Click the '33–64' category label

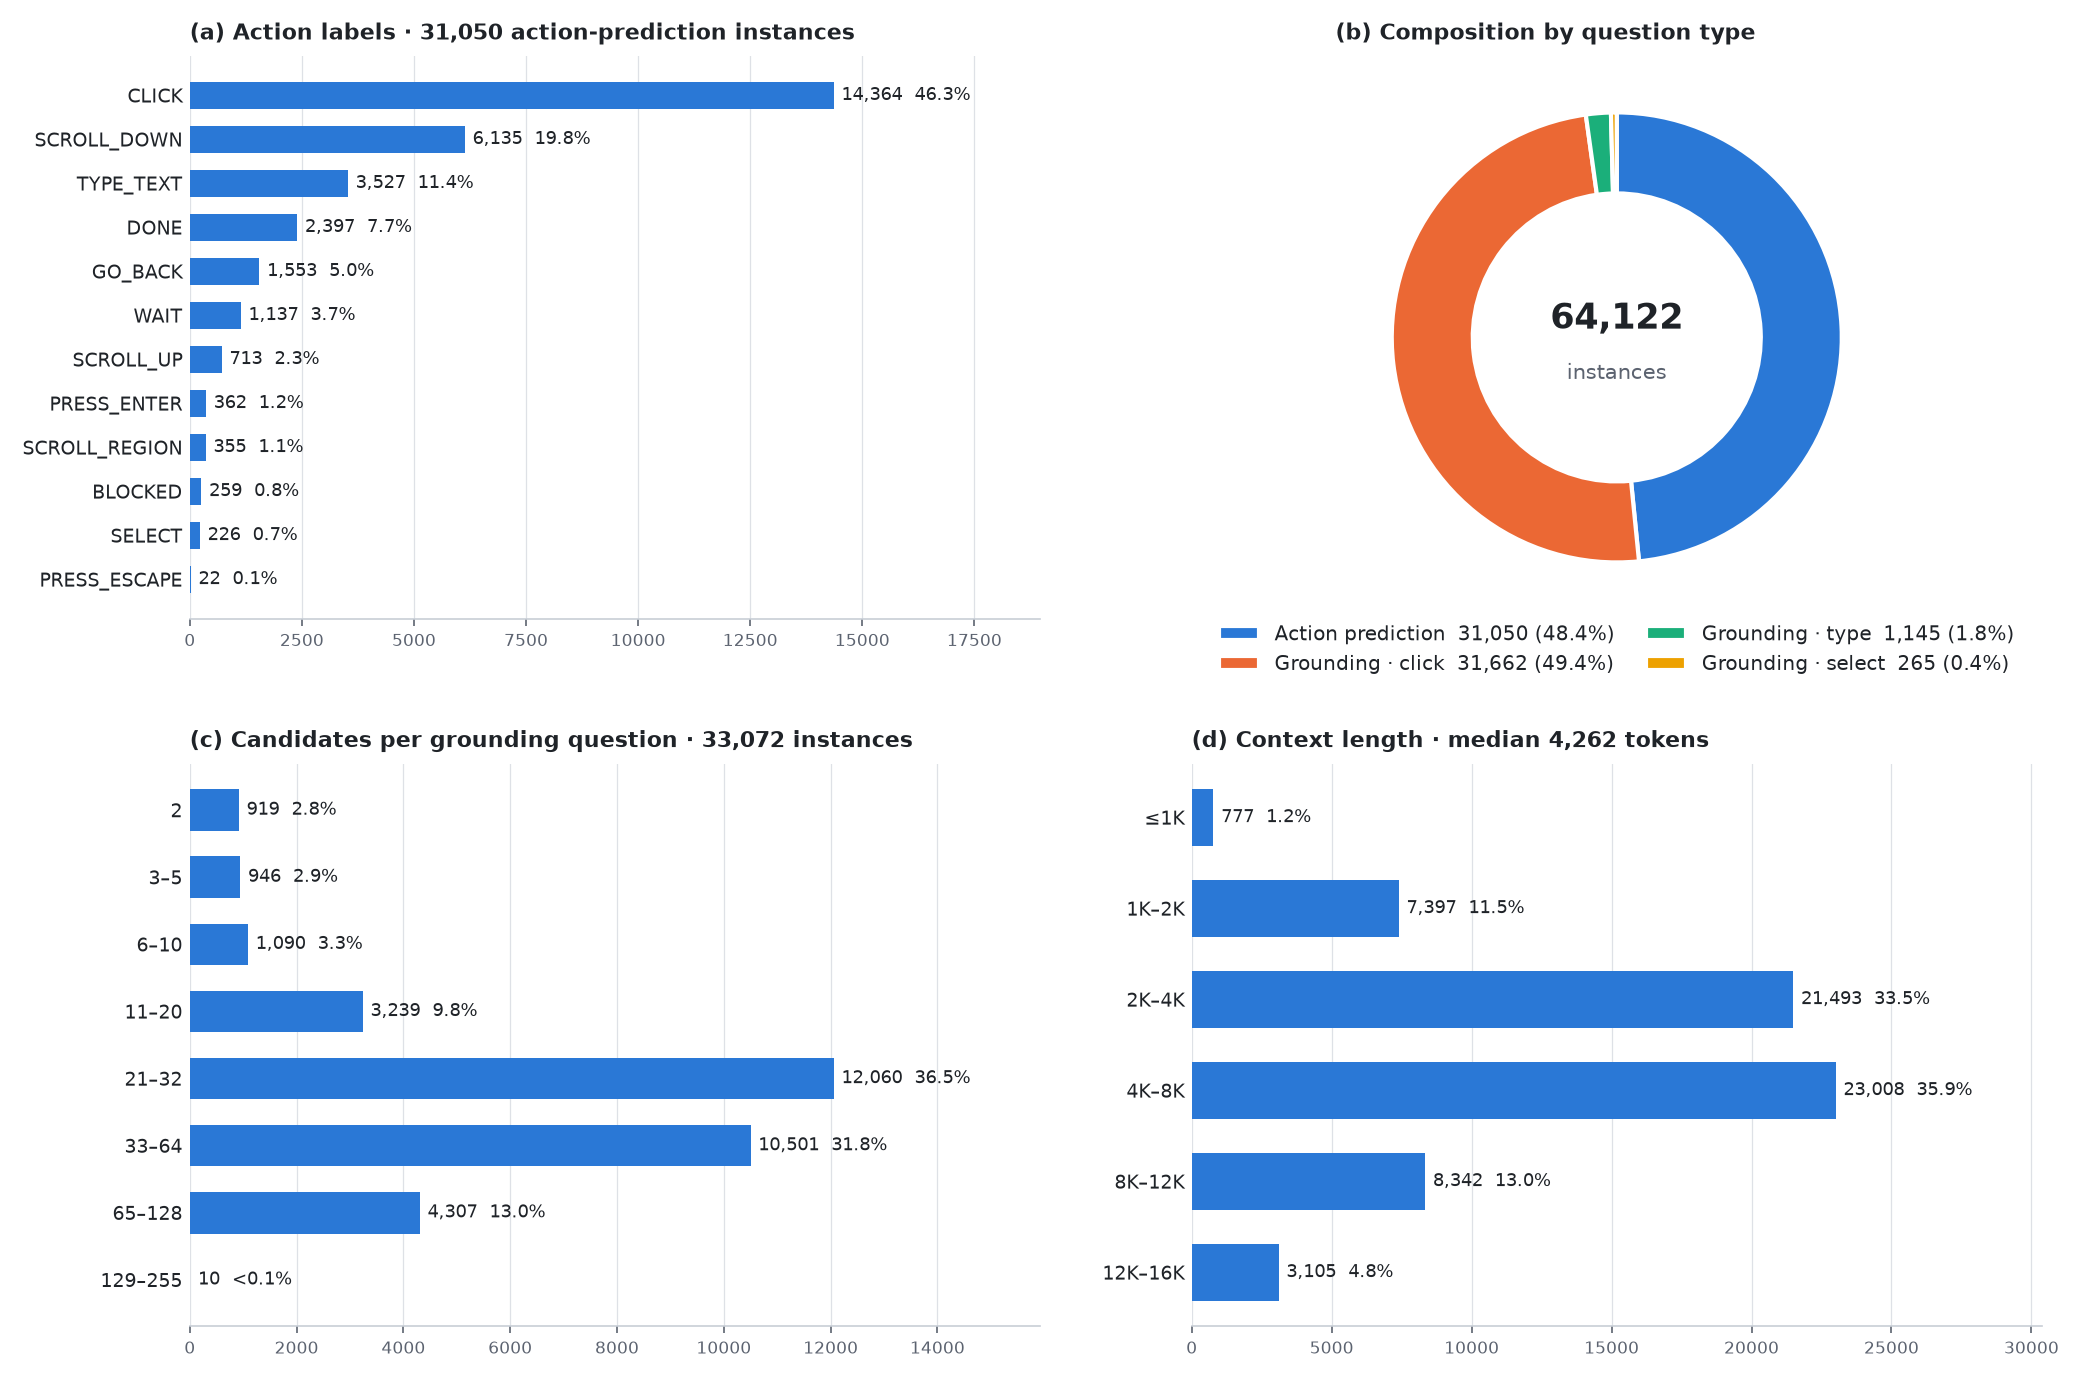tap(153, 1146)
